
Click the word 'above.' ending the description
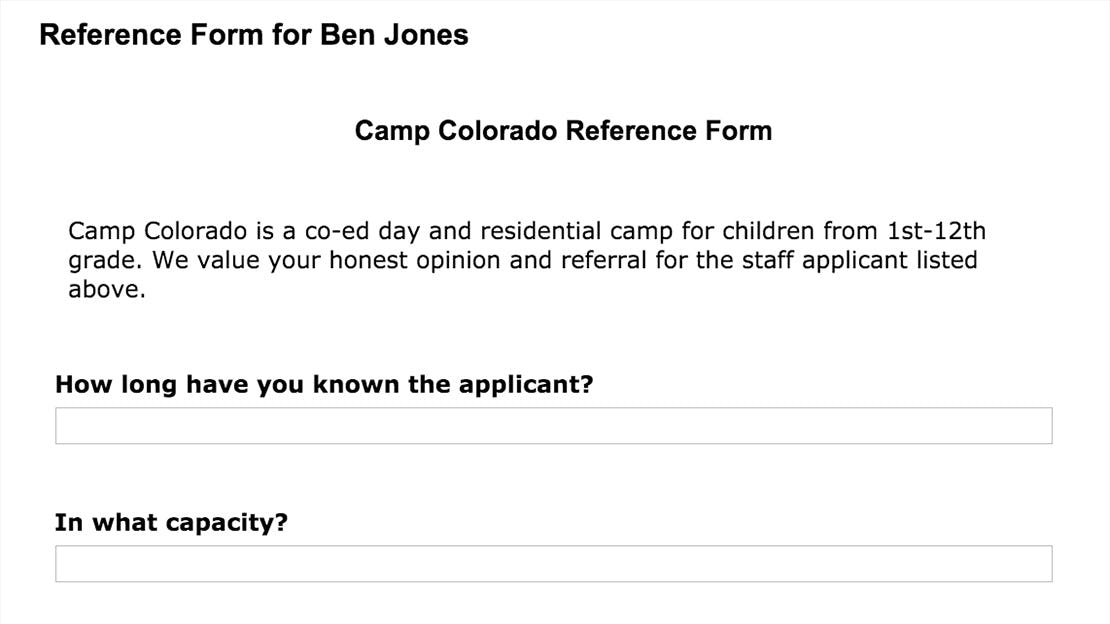(x=107, y=291)
